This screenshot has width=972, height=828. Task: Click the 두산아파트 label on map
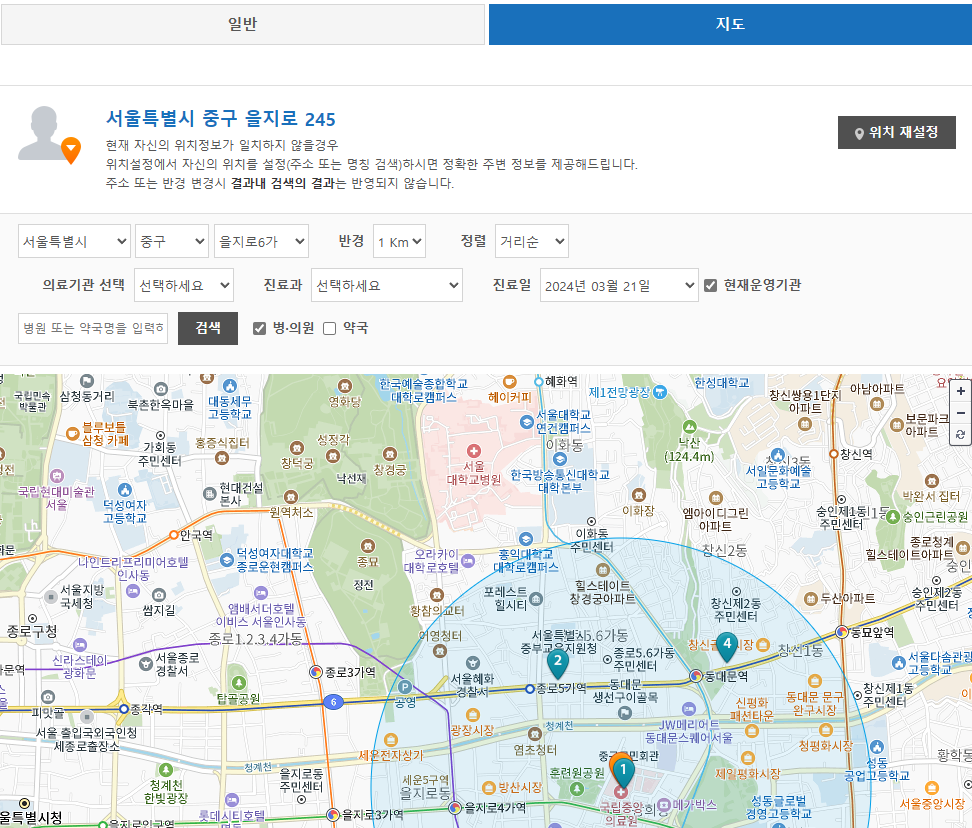tap(847, 599)
